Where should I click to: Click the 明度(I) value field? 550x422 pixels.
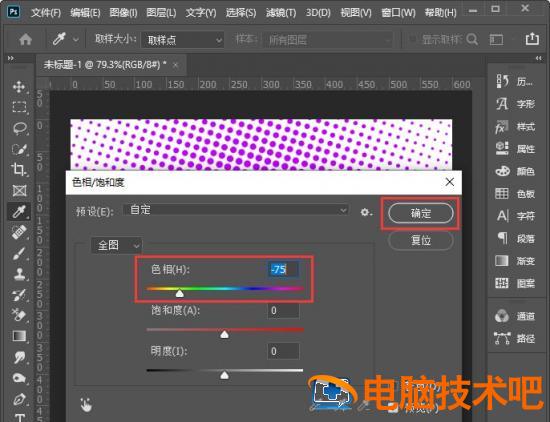coord(283,351)
